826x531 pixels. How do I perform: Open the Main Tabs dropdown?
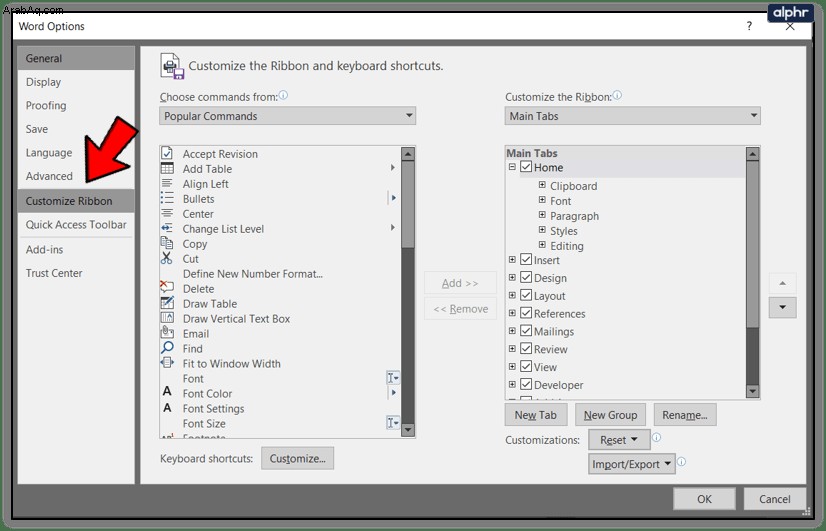[x=633, y=116]
